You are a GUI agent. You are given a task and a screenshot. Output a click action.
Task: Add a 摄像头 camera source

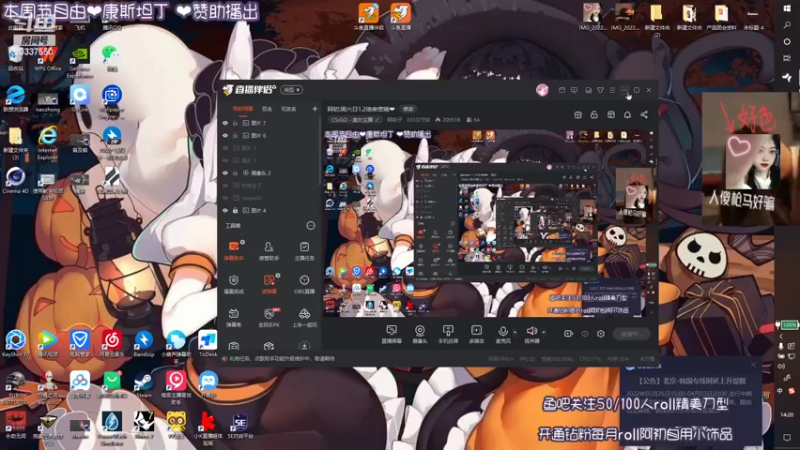point(419,334)
